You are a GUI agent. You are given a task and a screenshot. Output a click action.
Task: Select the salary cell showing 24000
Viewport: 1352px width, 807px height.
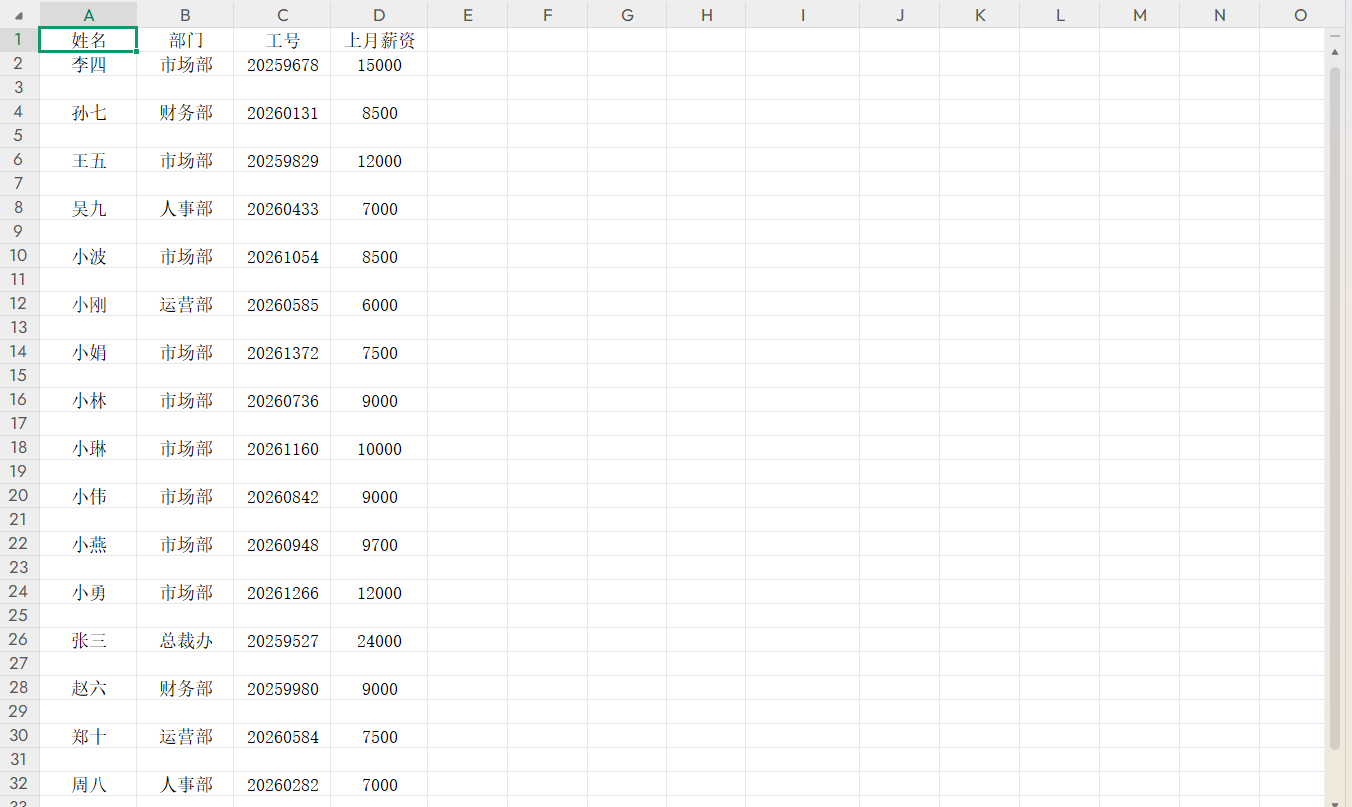point(379,641)
